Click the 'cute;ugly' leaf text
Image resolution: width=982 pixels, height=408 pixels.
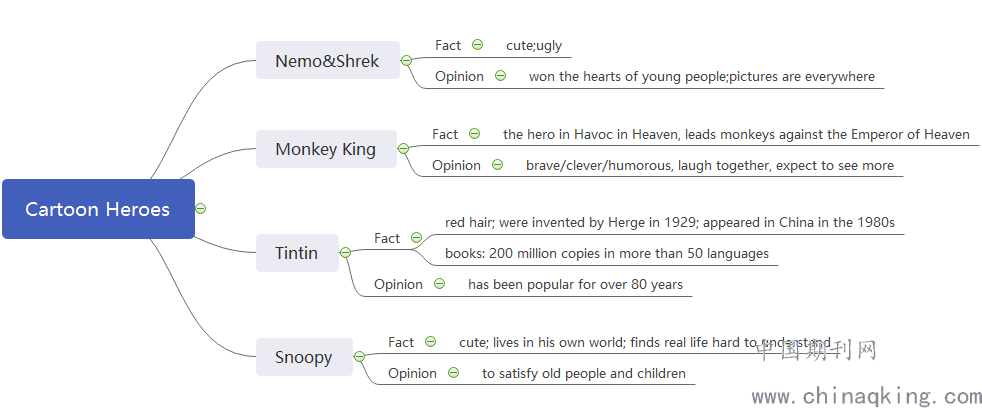point(534,45)
